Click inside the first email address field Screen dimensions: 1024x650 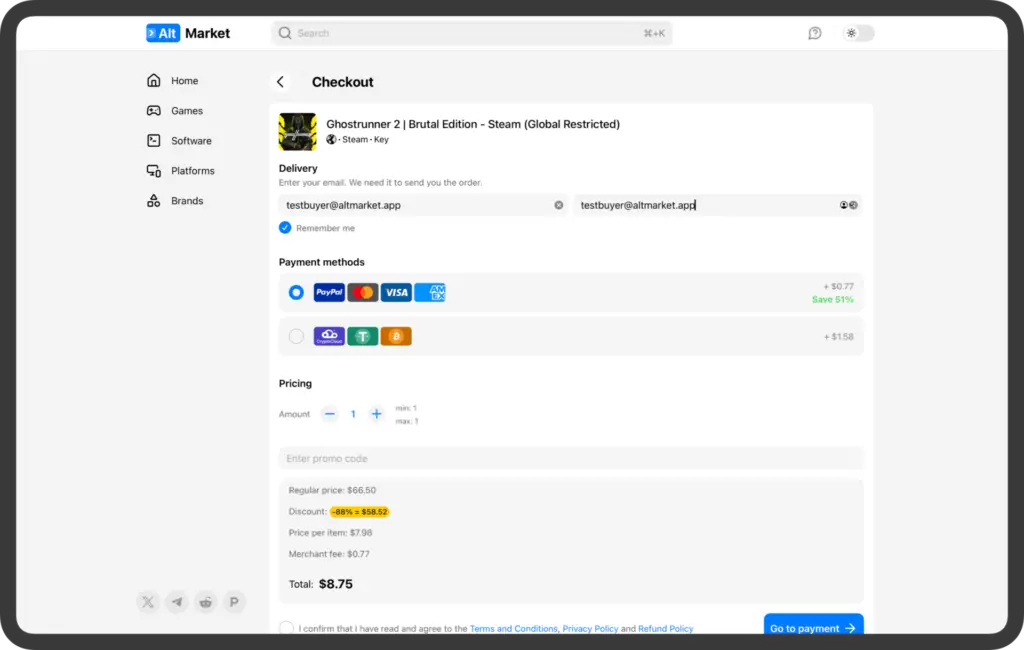[x=418, y=205]
